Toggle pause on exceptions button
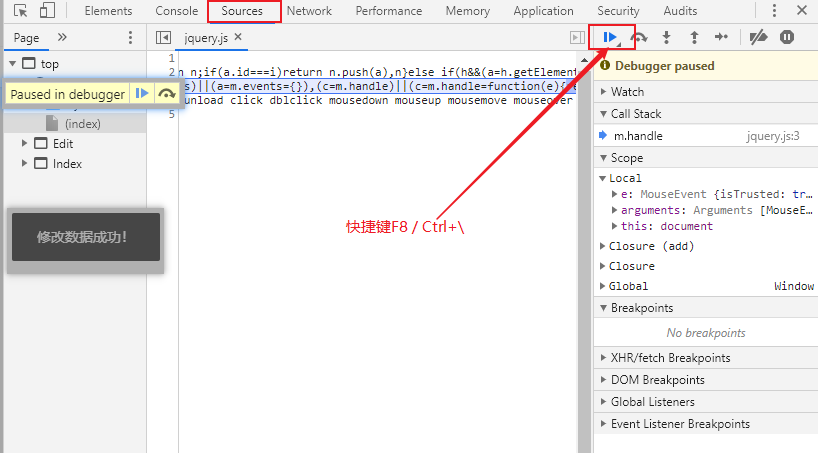 787,37
